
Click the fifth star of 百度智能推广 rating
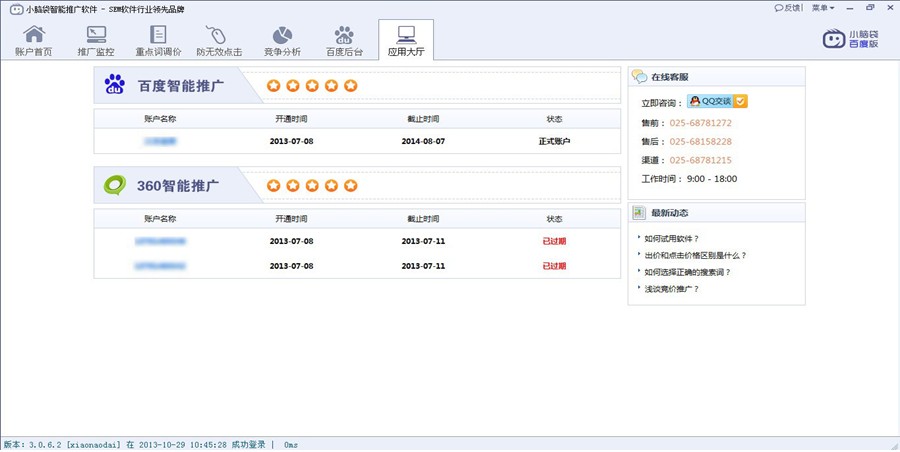pos(350,86)
